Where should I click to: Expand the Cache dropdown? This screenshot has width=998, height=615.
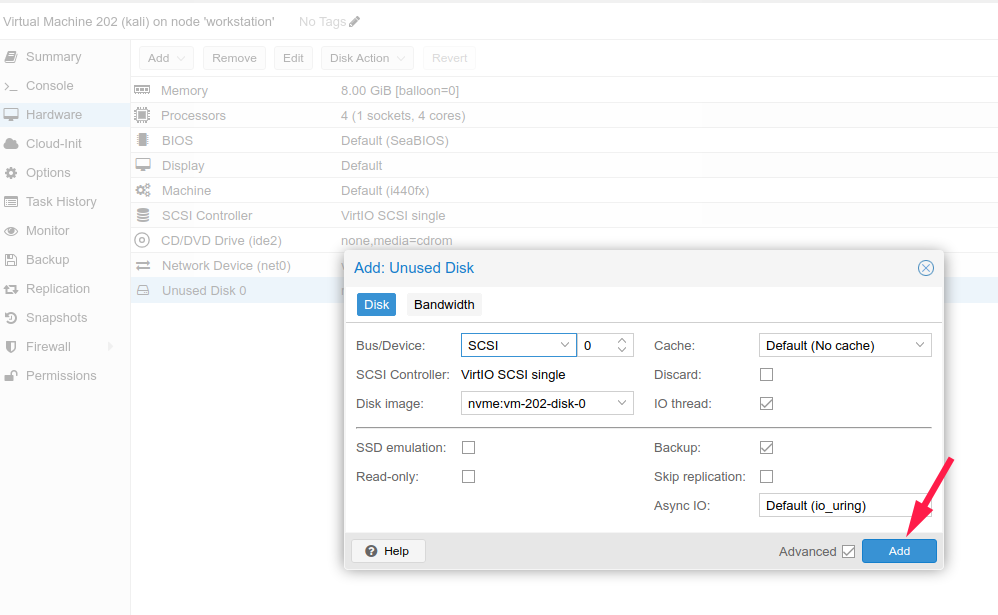click(x=845, y=345)
